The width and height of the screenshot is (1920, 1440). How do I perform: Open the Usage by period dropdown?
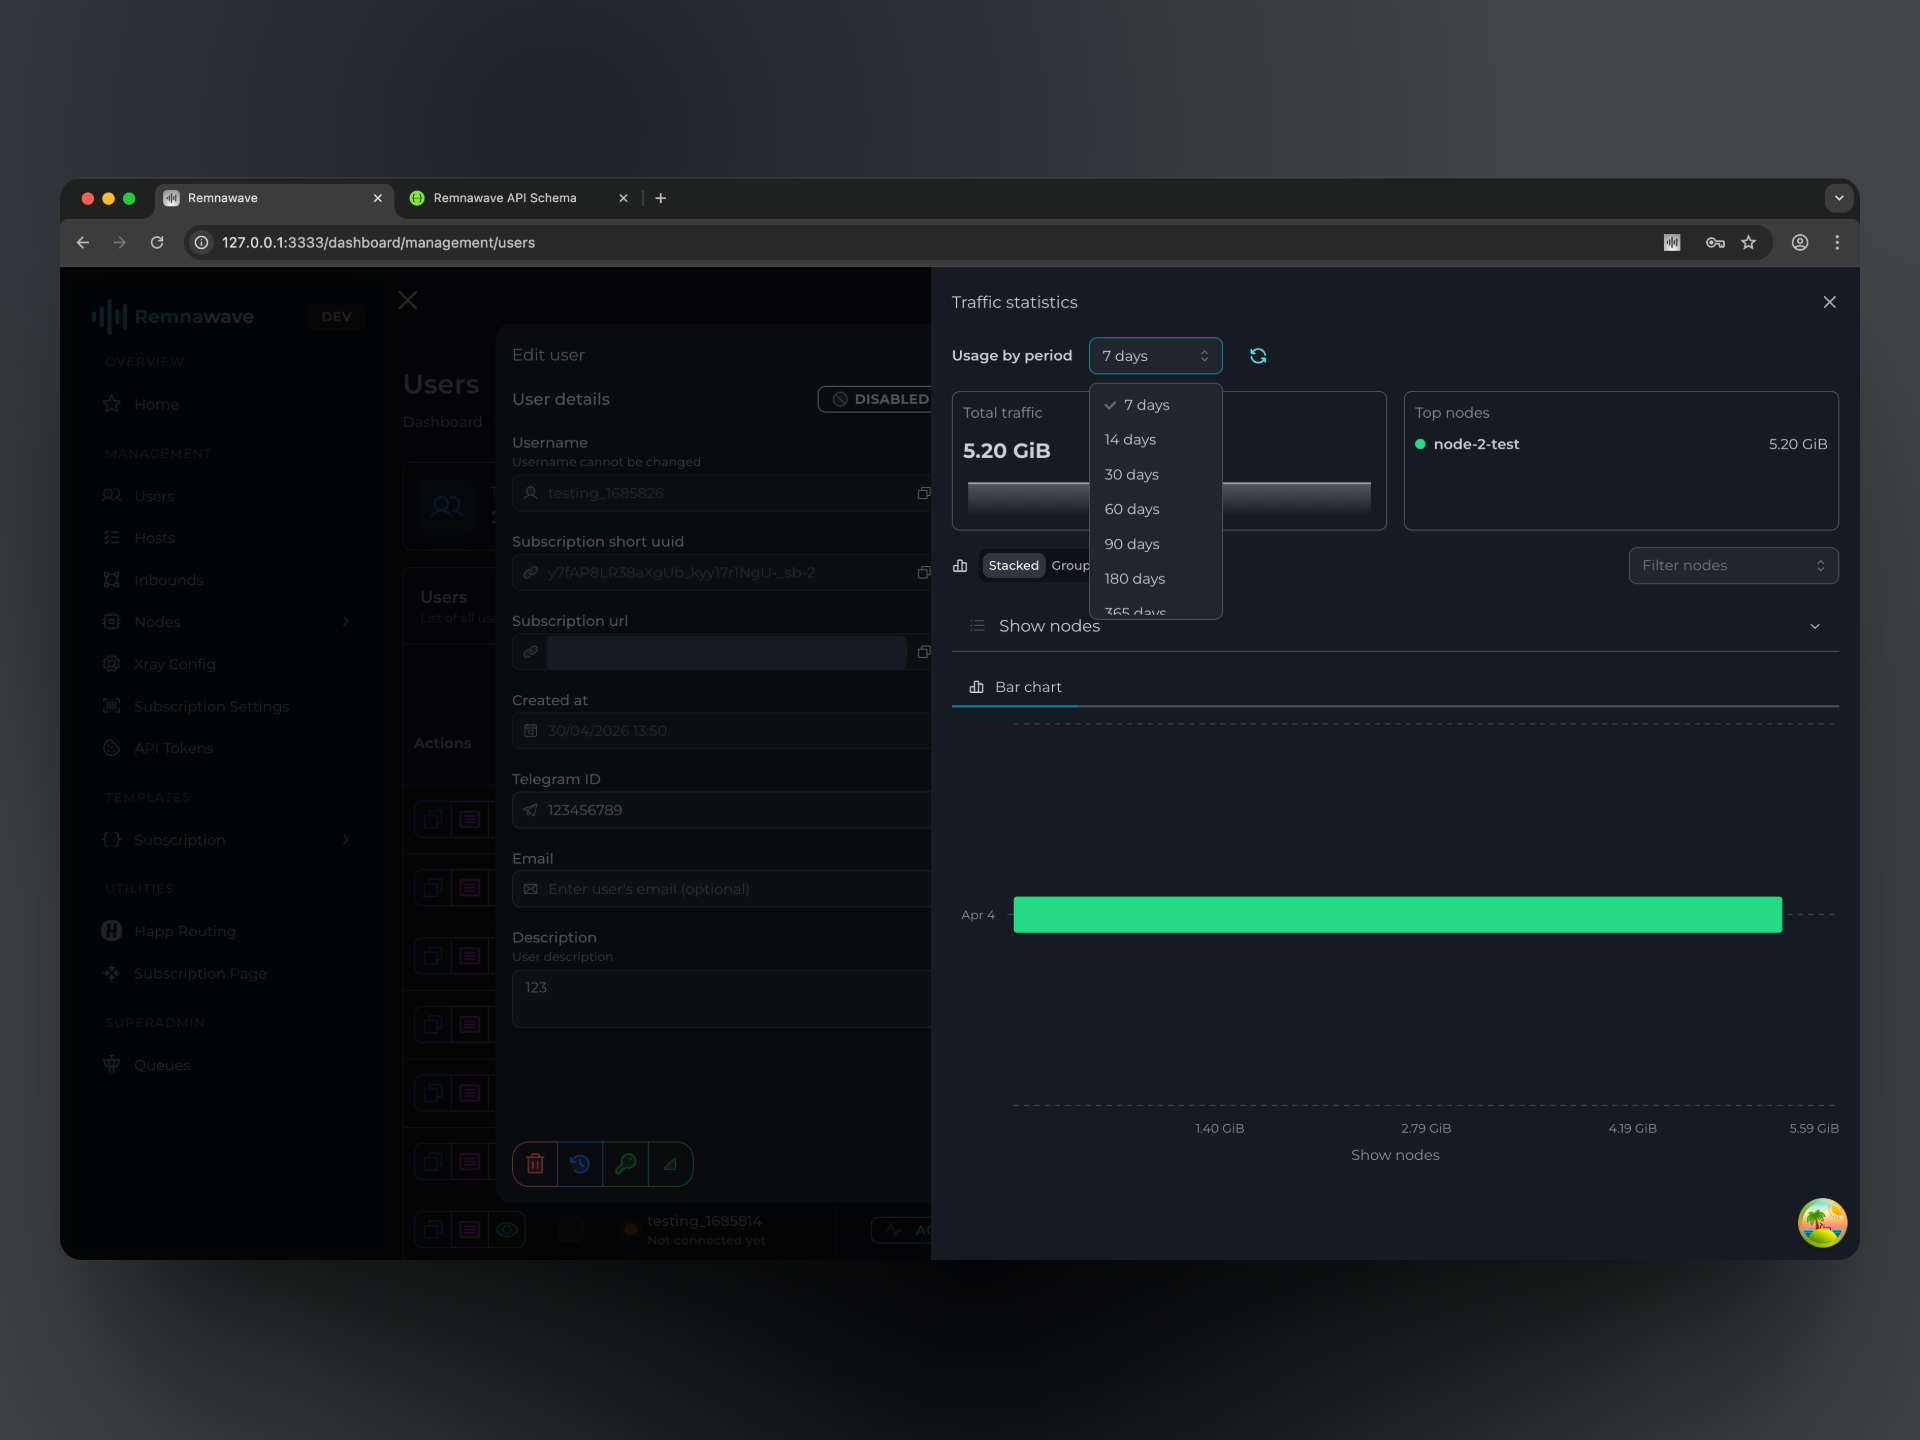click(1155, 356)
